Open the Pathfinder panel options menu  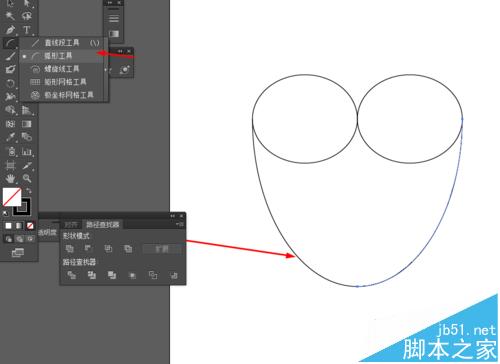click(x=180, y=224)
